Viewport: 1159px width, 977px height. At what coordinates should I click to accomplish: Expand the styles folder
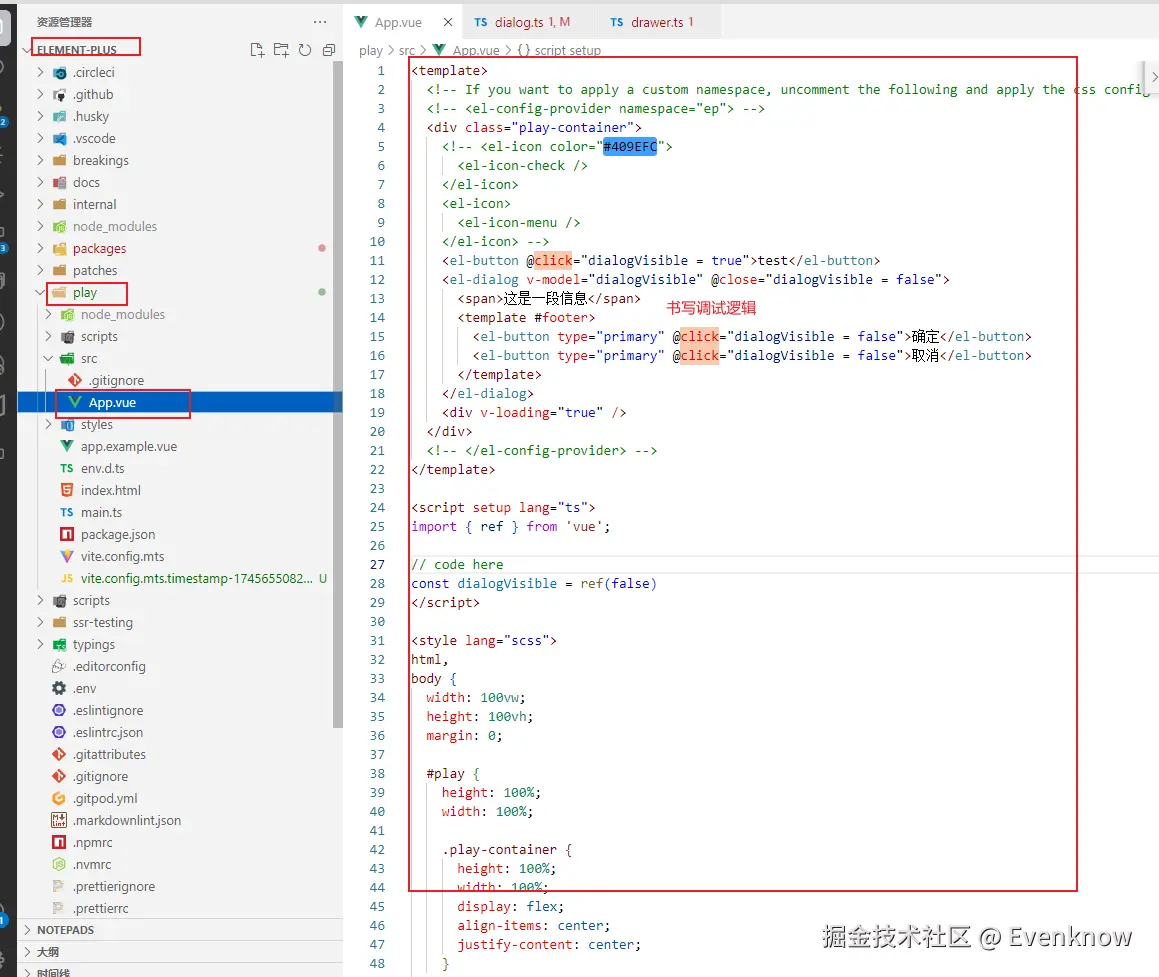click(49, 424)
